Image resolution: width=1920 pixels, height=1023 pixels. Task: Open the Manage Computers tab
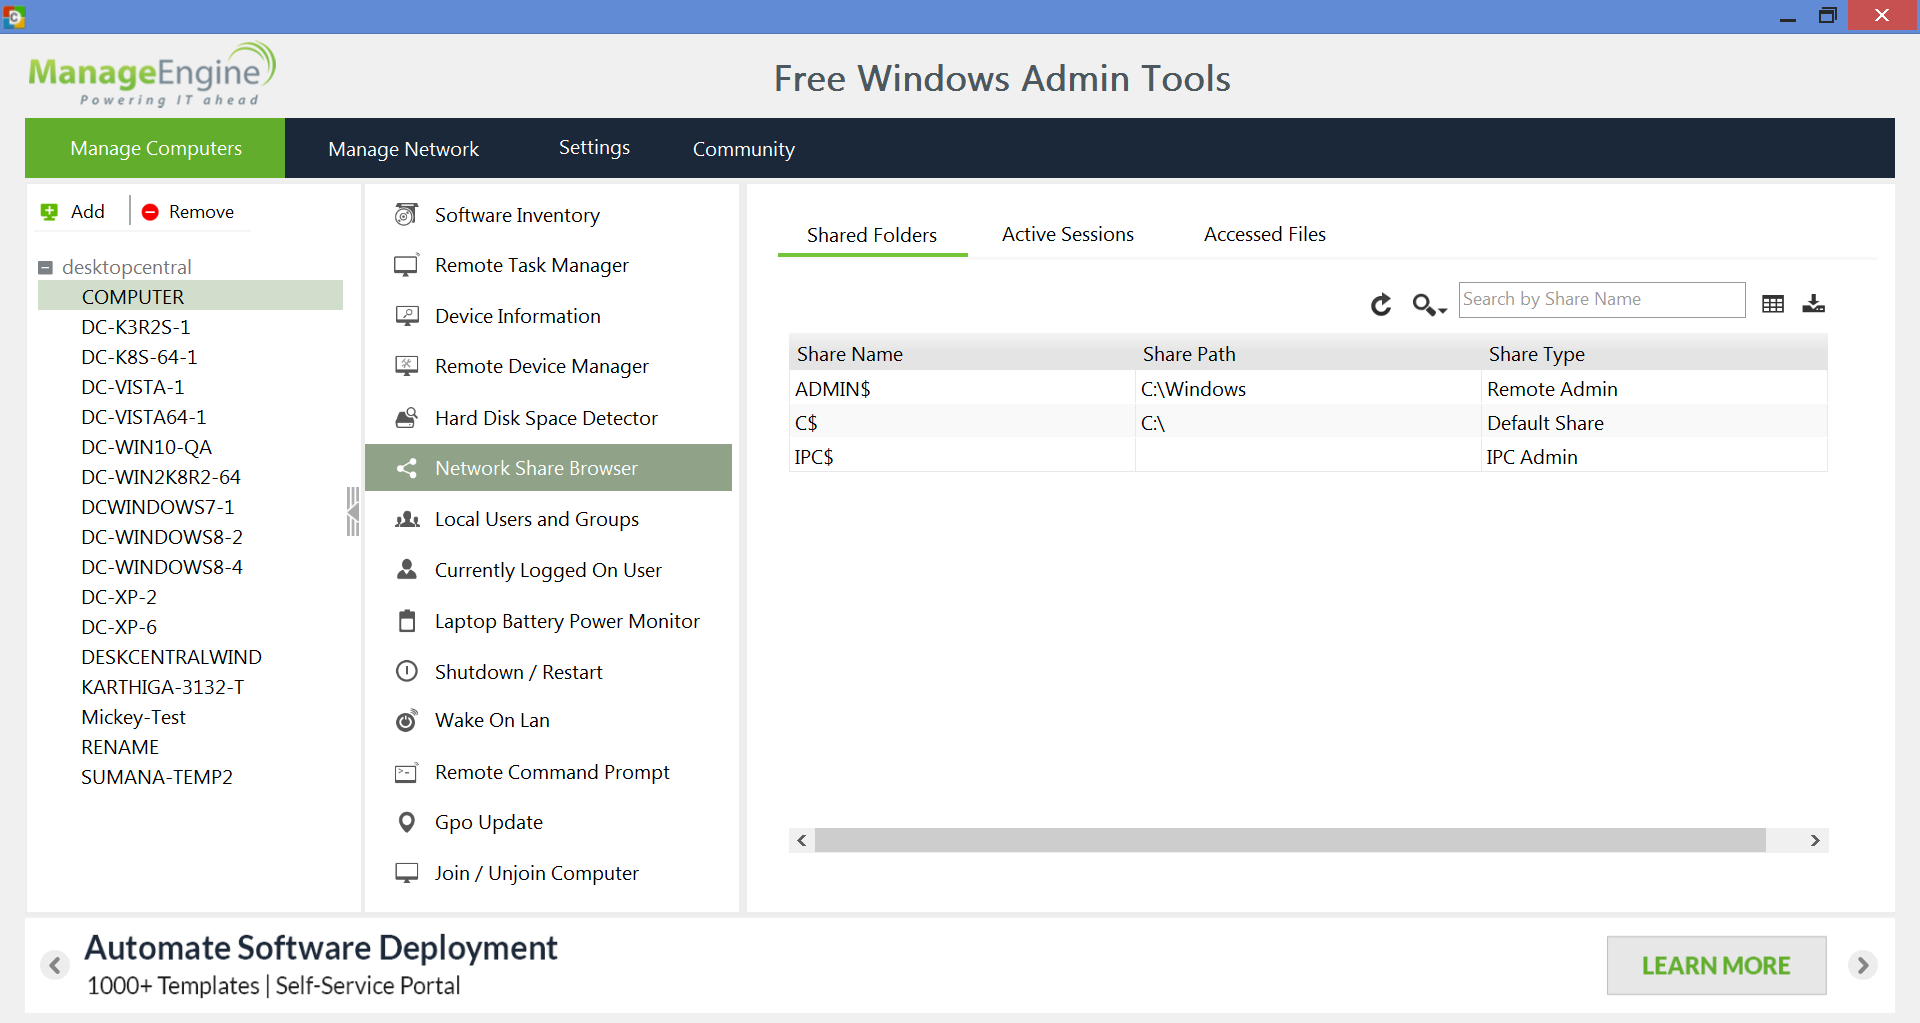tap(155, 148)
